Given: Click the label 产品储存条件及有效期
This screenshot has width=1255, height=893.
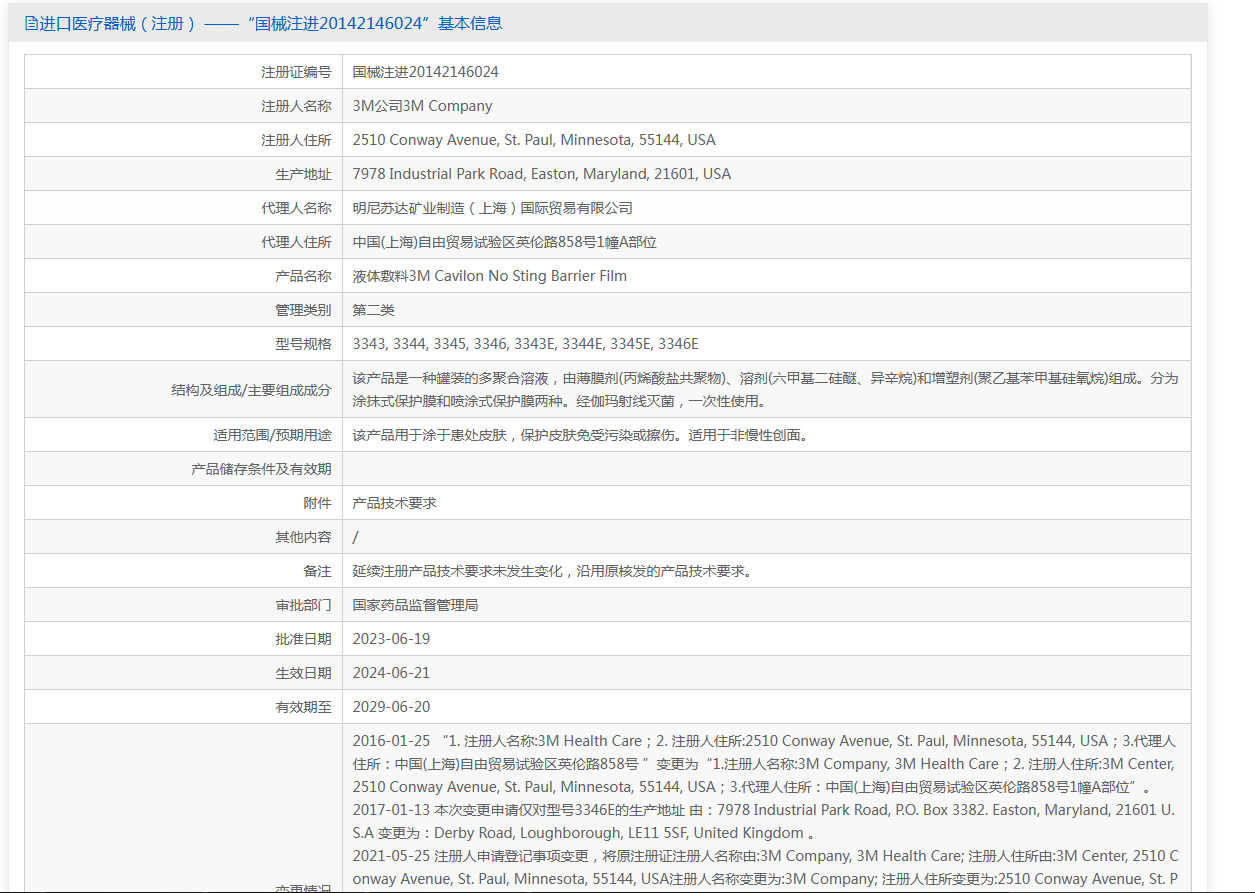Looking at the screenshot, I should [261, 469].
